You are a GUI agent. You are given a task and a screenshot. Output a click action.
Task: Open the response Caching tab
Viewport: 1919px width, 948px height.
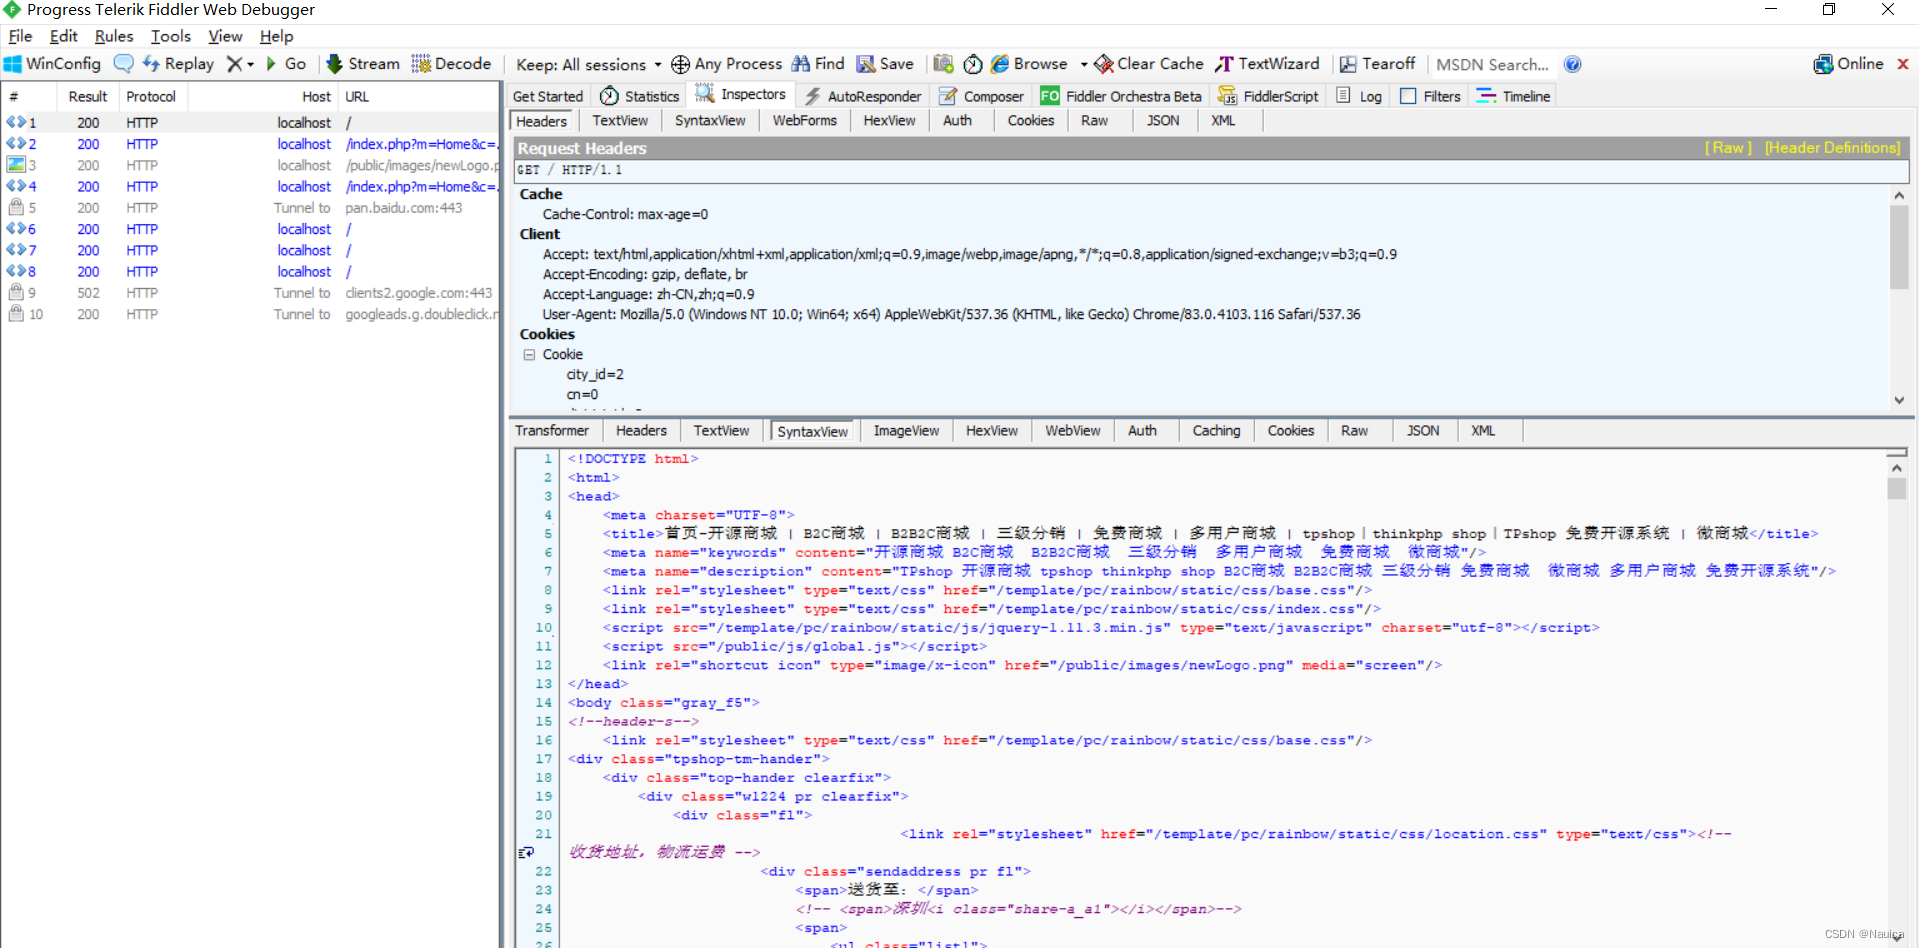[x=1216, y=431]
